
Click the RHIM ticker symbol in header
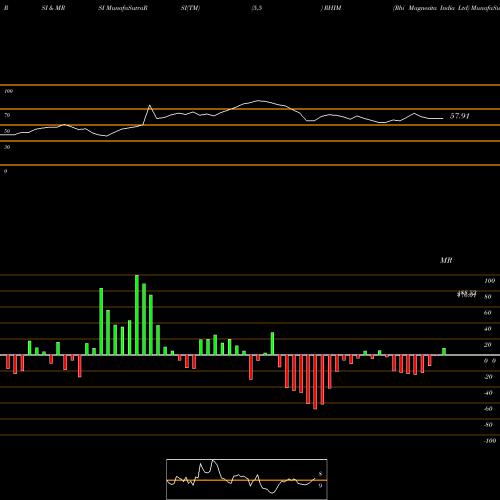332,8
